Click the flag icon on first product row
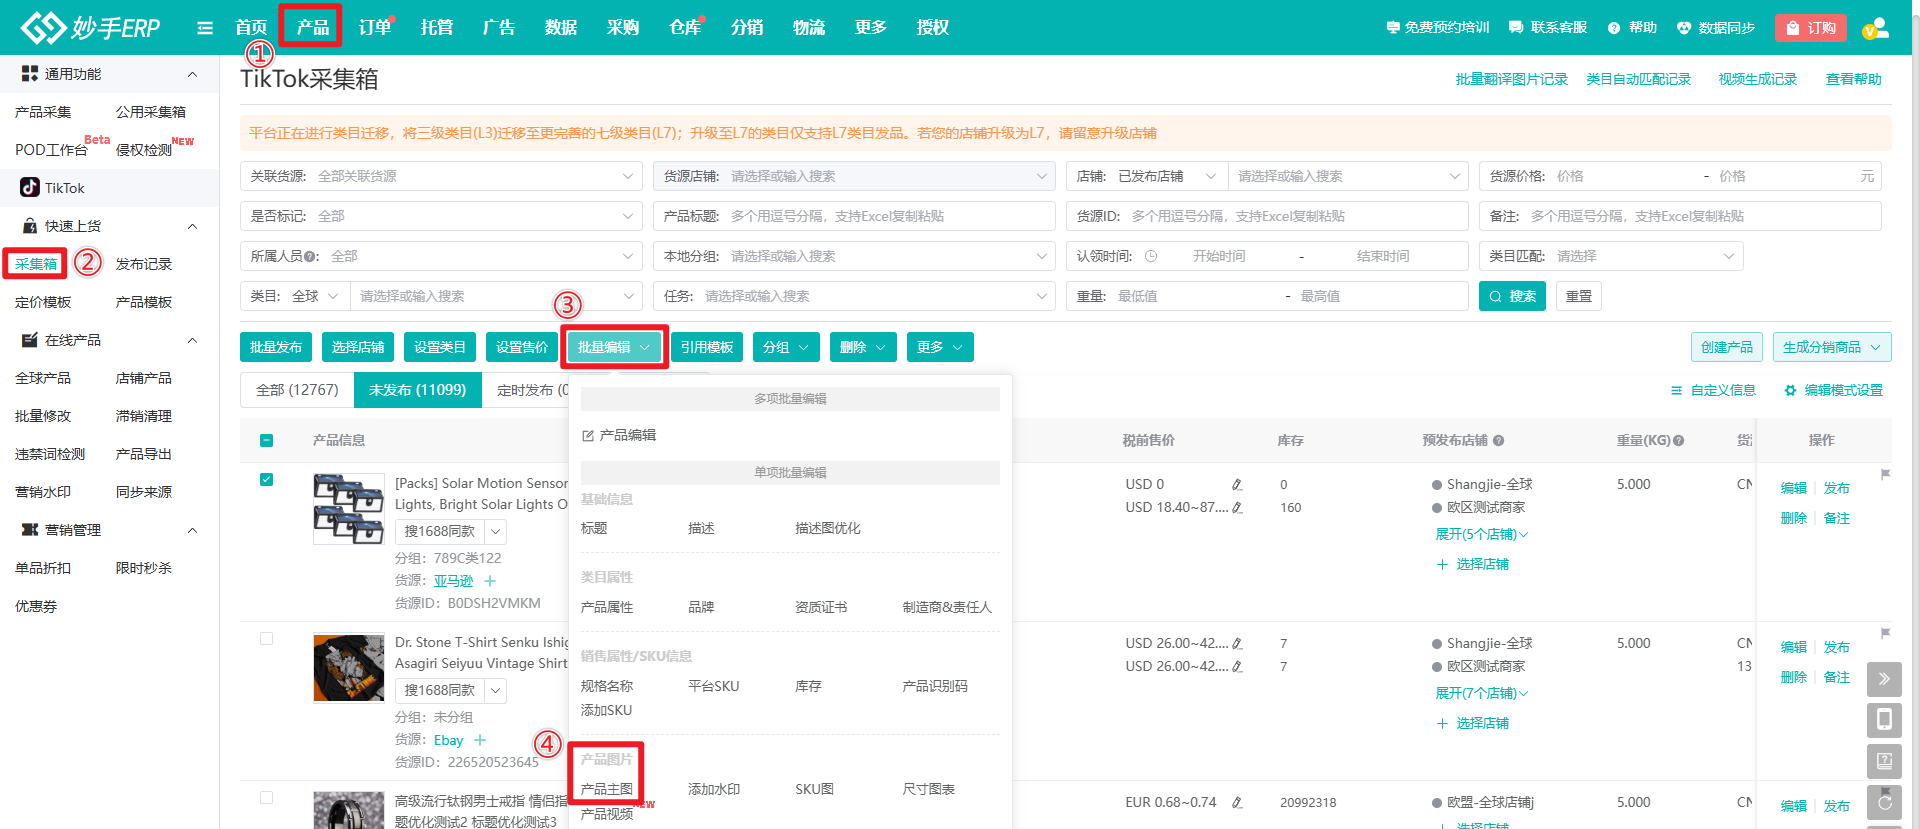 pyautogui.click(x=1885, y=474)
